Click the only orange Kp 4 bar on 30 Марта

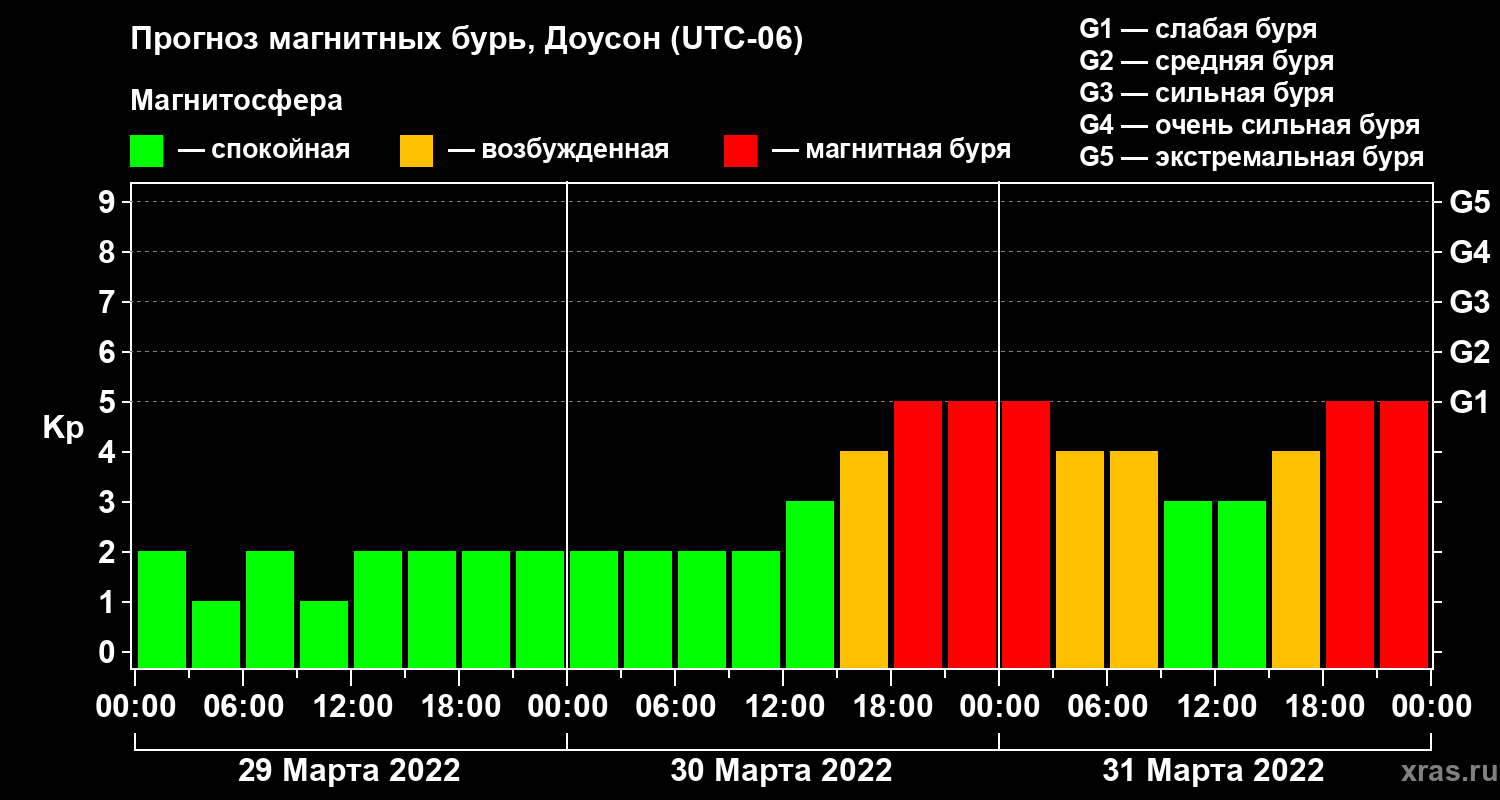(864, 559)
